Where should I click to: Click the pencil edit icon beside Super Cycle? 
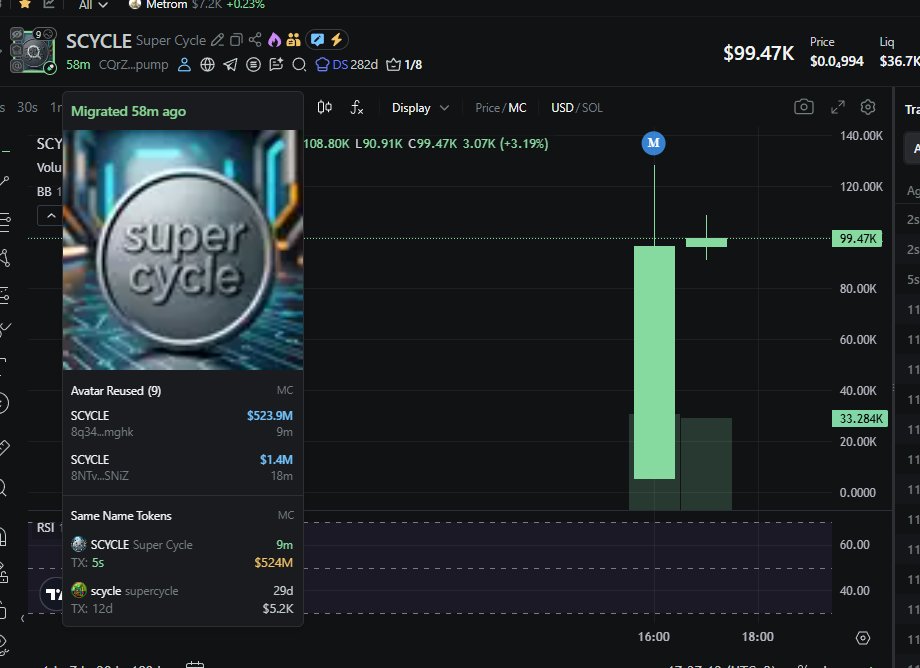pyautogui.click(x=217, y=41)
